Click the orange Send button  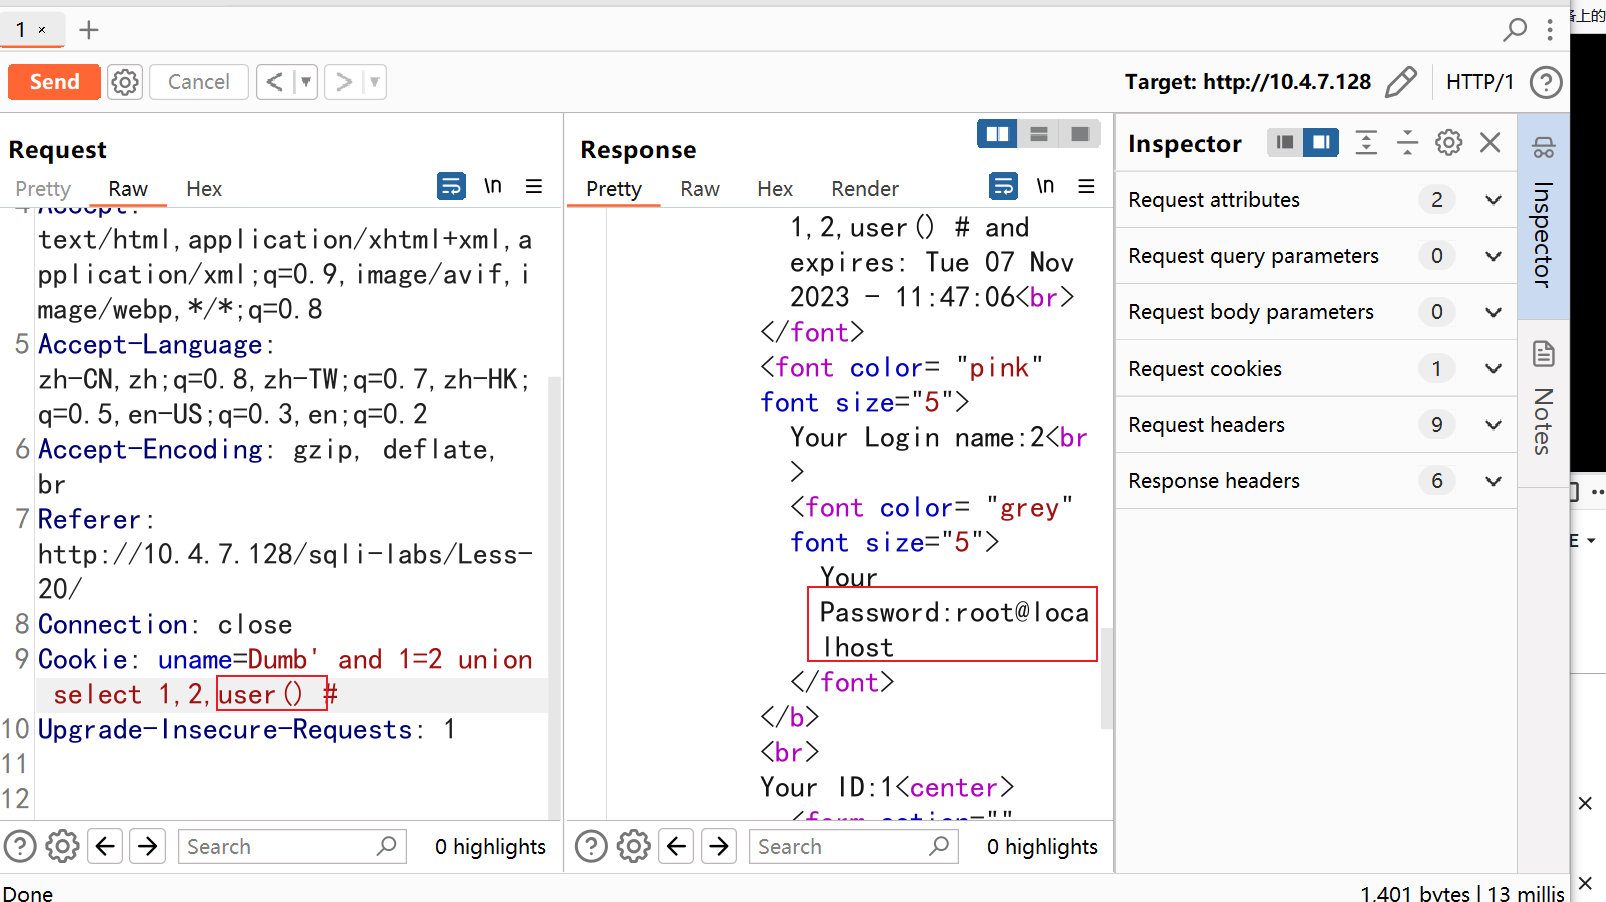pyautogui.click(x=54, y=82)
